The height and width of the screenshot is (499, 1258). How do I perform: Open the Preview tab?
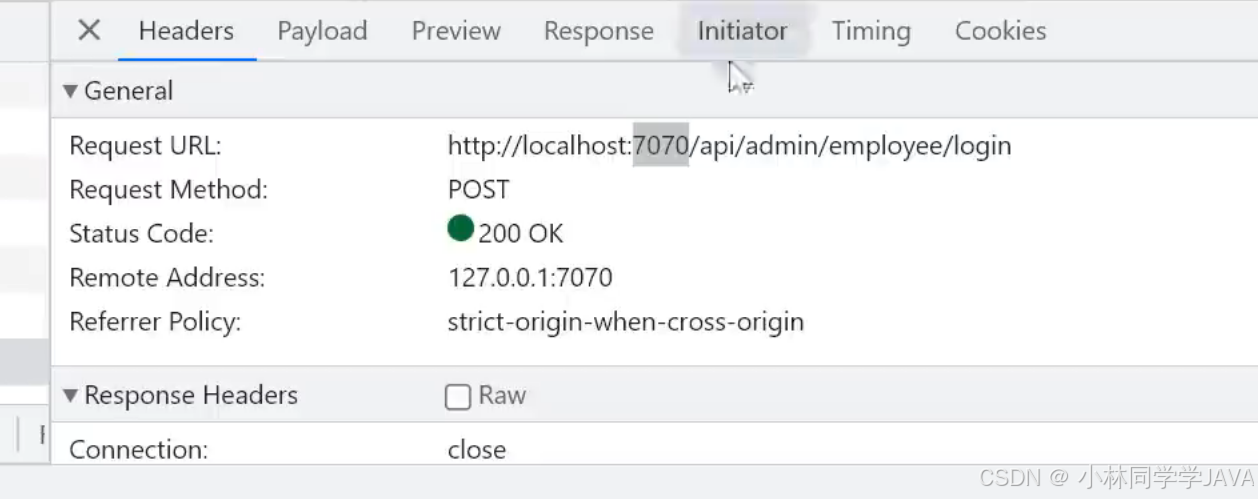tap(456, 31)
